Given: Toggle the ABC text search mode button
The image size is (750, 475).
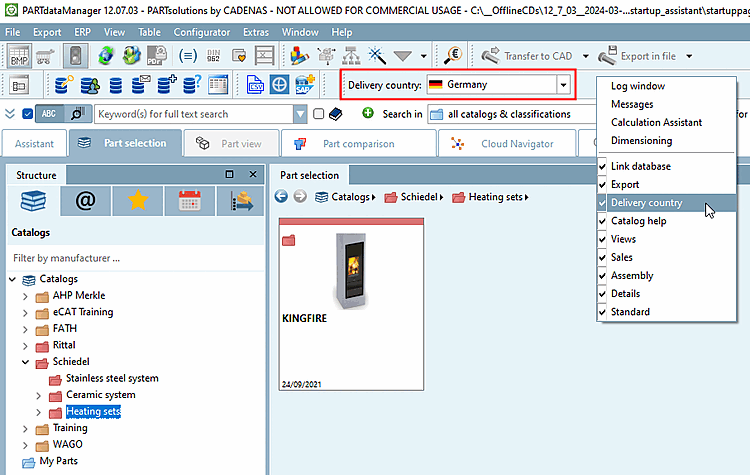Looking at the screenshot, I should [49, 114].
